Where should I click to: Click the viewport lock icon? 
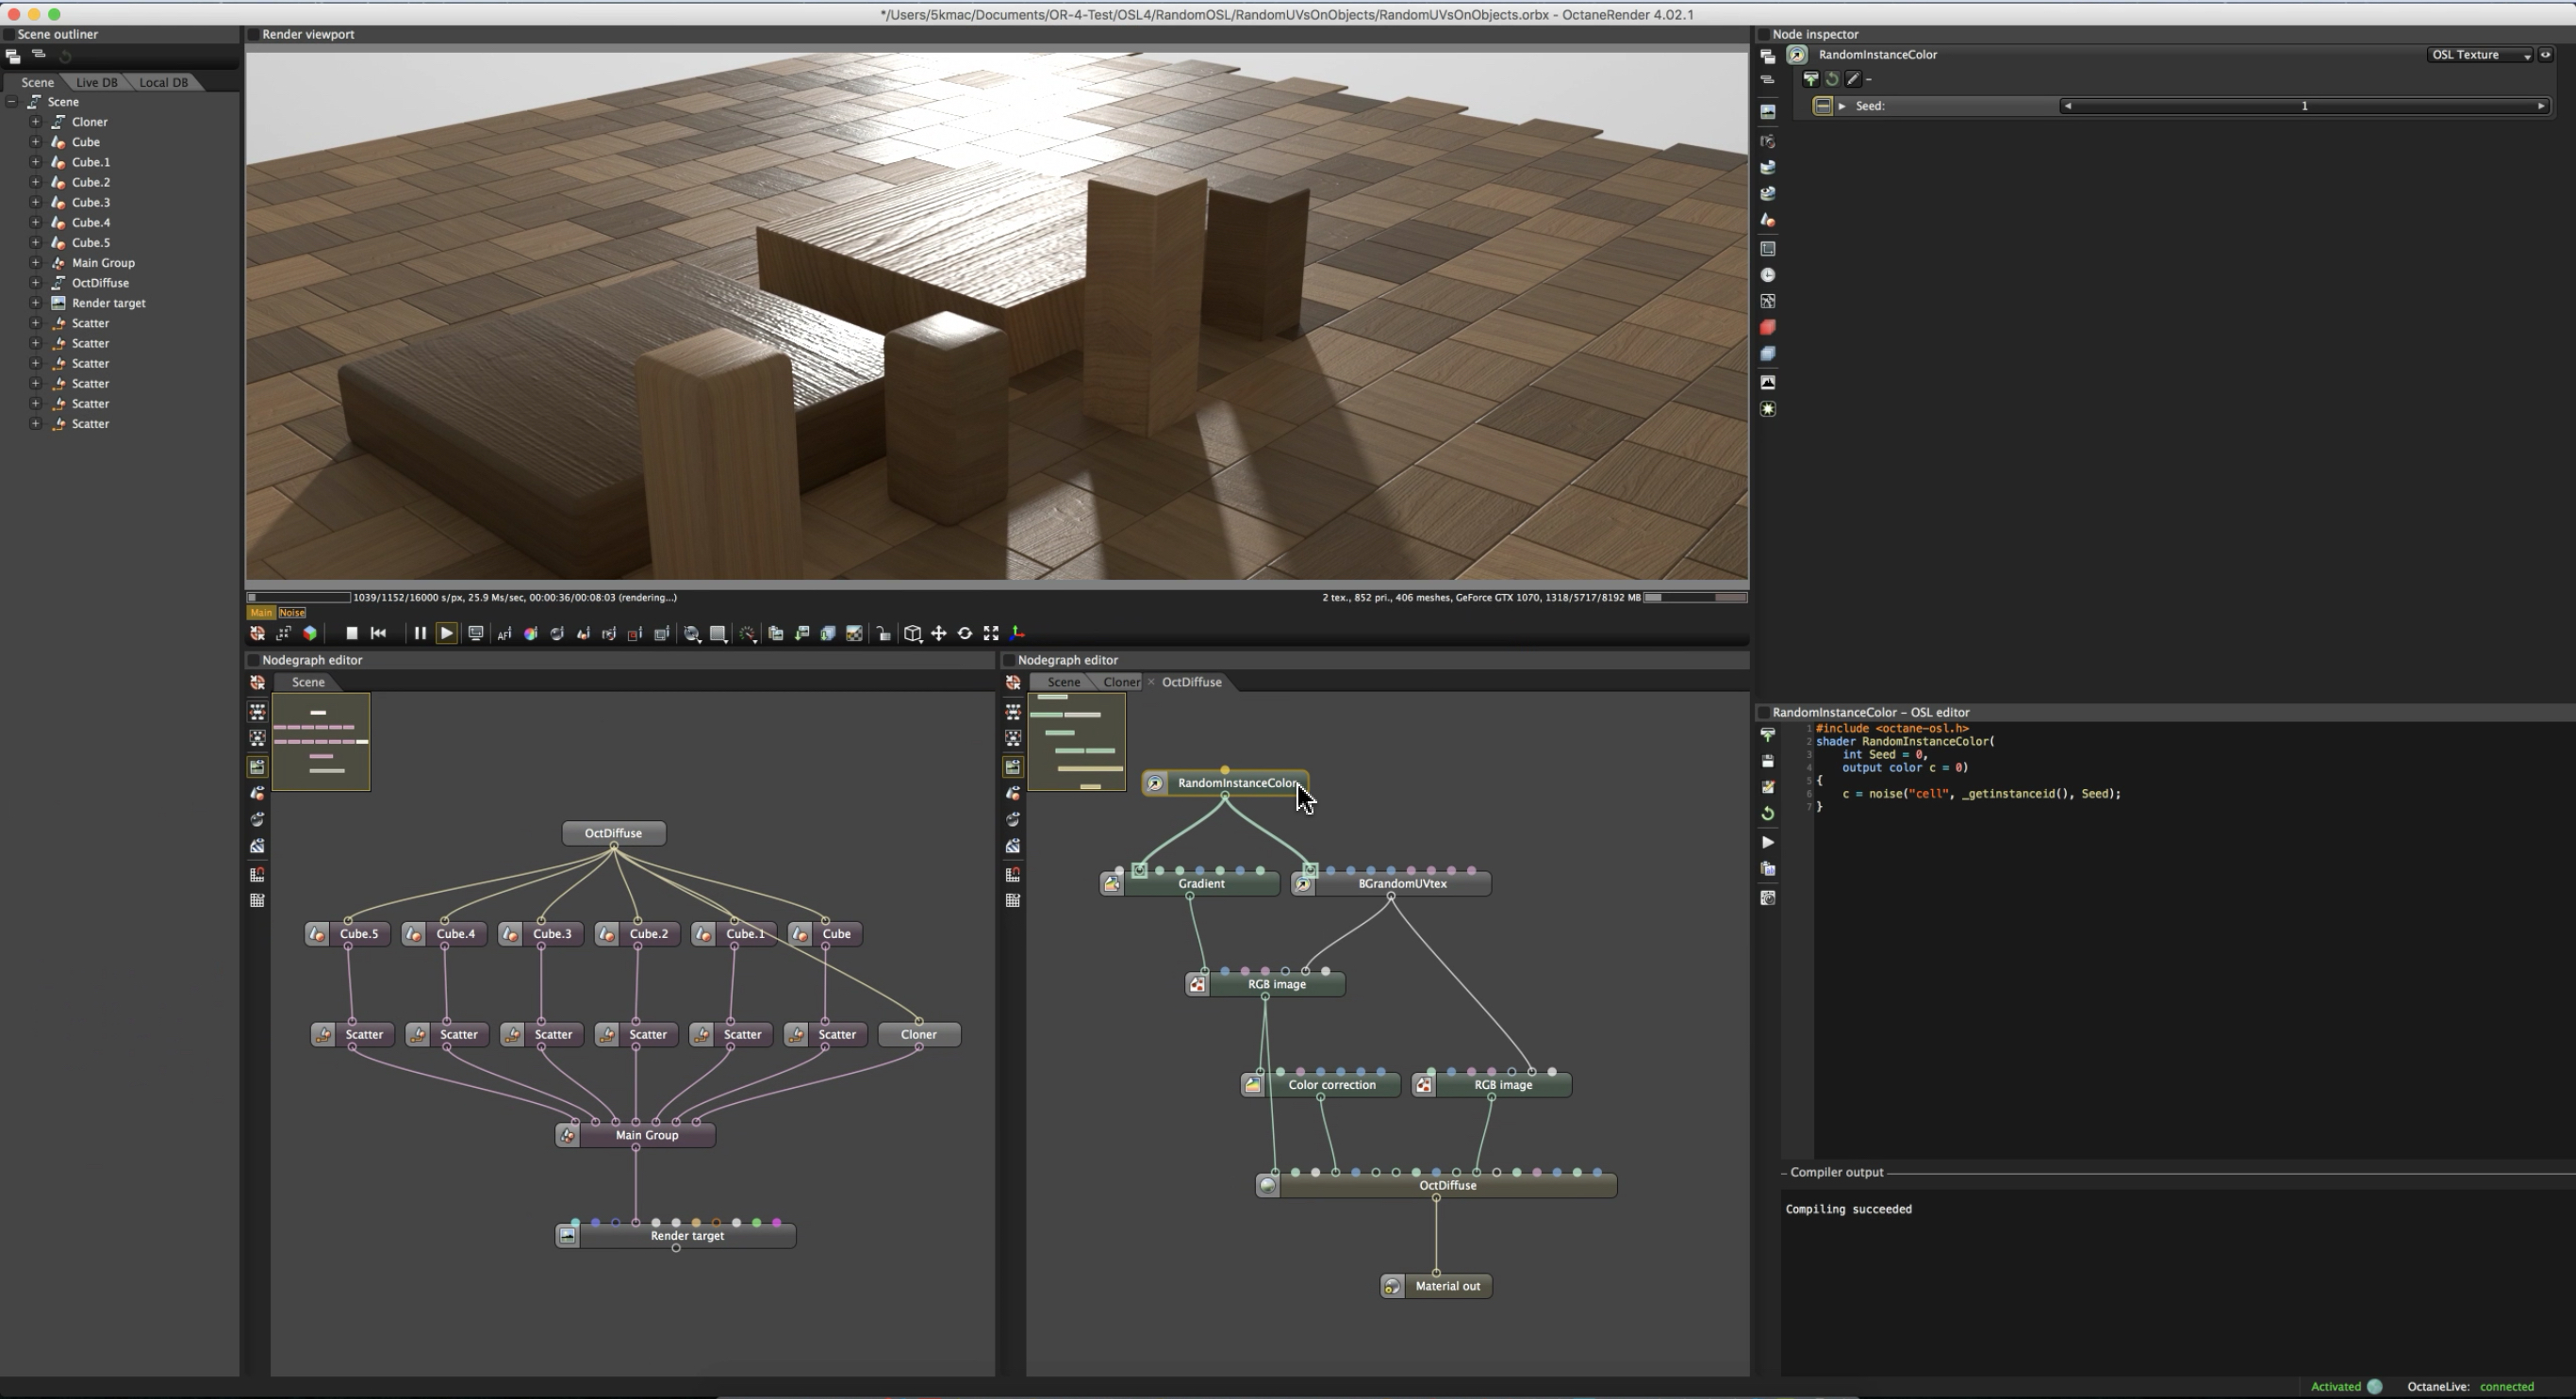(x=884, y=634)
